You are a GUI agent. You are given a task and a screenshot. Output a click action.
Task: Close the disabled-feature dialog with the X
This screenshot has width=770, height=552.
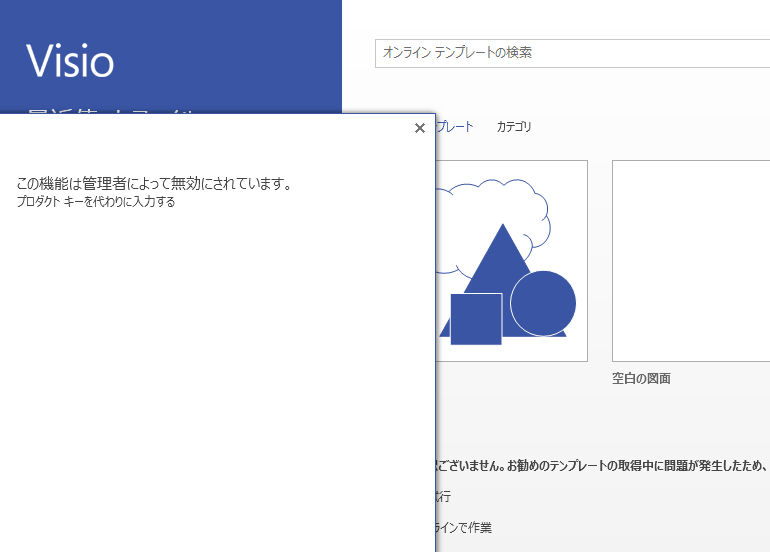pyautogui.click(x=420, y=128)
